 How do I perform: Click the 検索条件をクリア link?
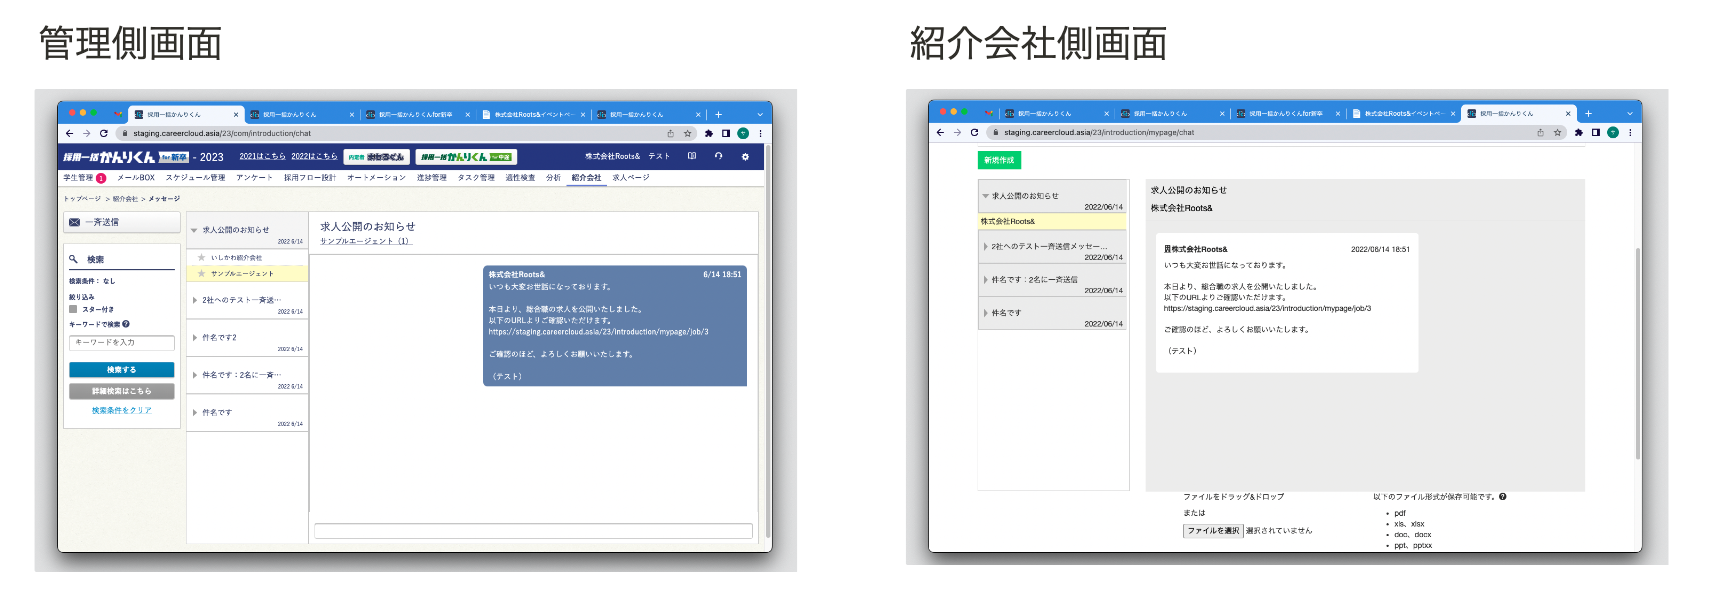pos(122,410)
